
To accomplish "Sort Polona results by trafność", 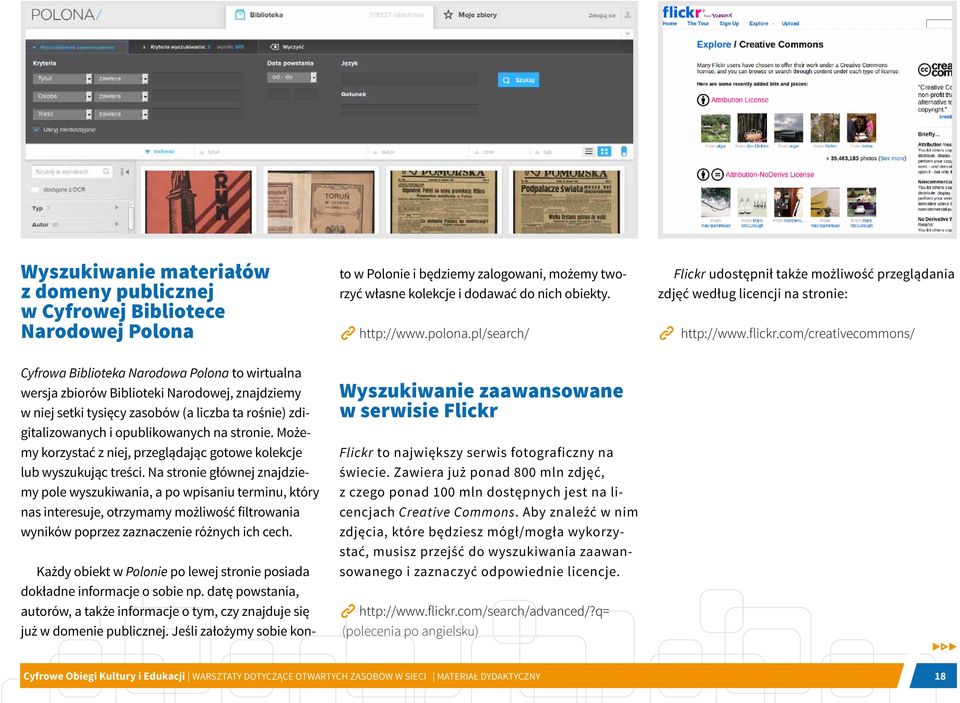I will pyautogui.click(x=160, y=151).
